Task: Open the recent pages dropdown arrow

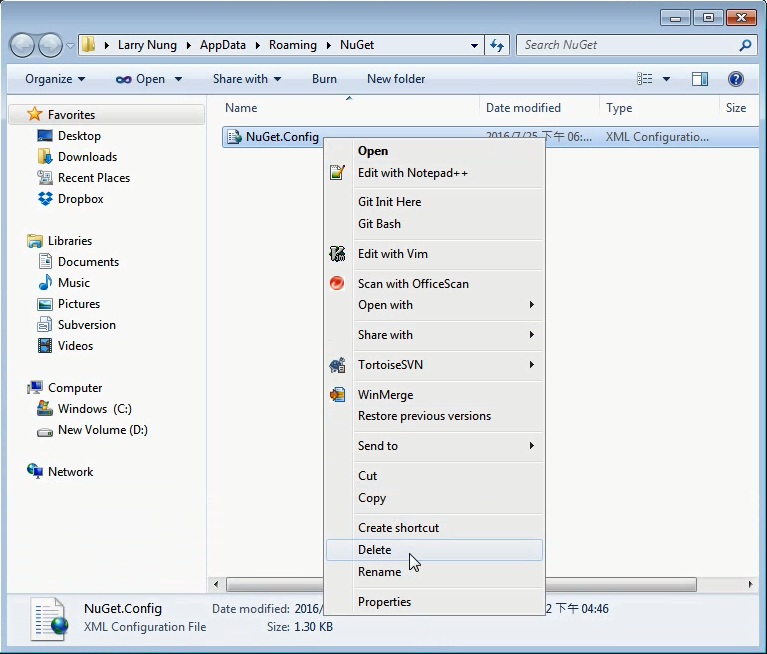Action: 70,45
